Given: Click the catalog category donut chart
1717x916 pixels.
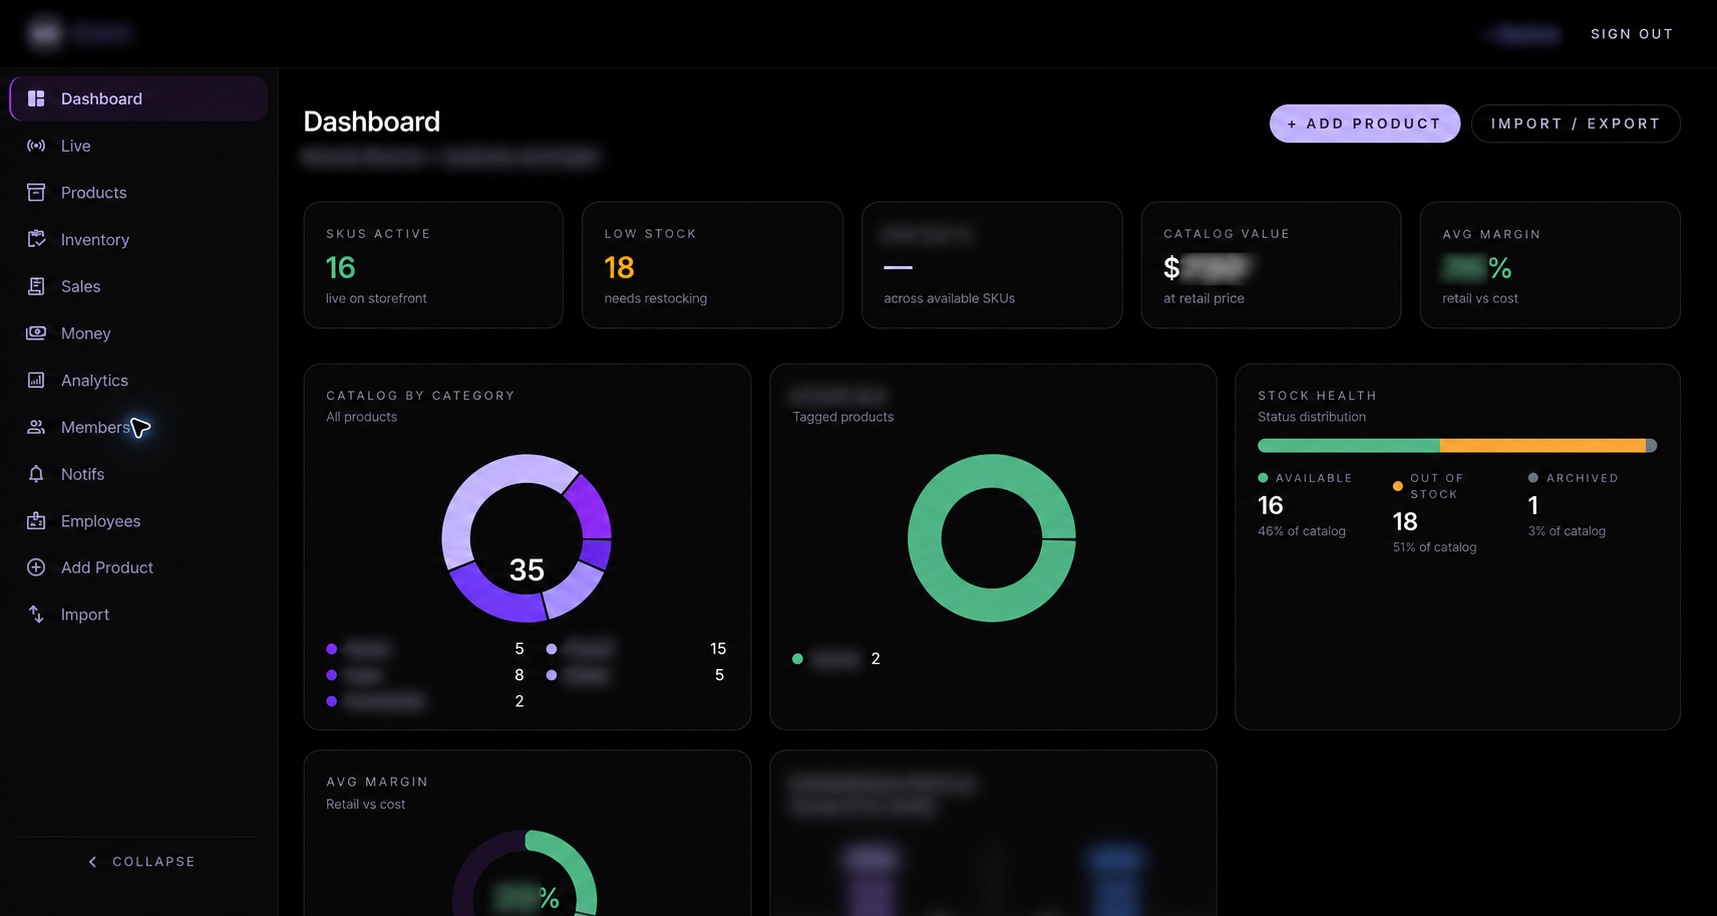Looking at the screenshot, I should [x=527, y=538].
